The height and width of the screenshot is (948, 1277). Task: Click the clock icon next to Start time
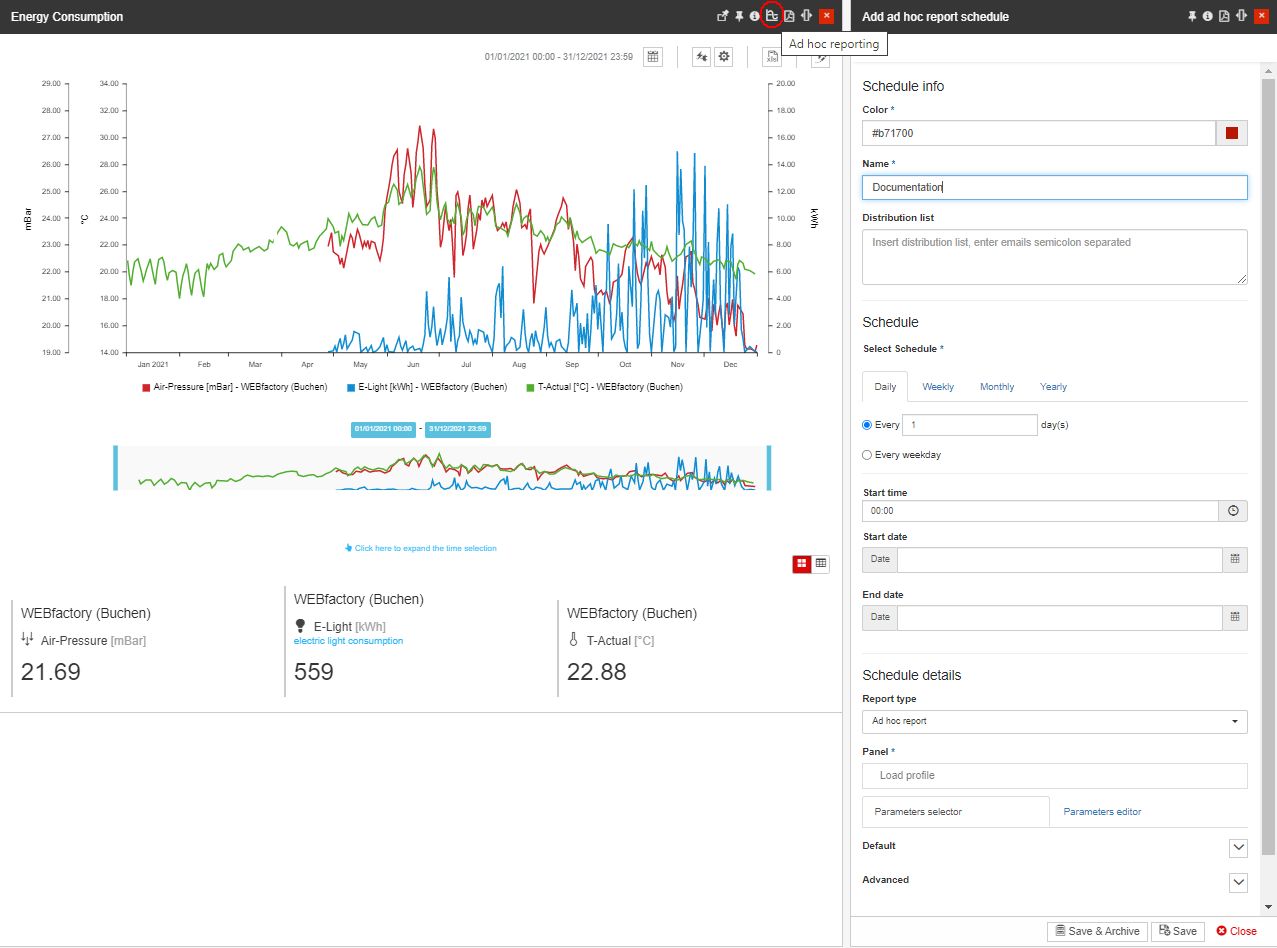point(1233,511)
